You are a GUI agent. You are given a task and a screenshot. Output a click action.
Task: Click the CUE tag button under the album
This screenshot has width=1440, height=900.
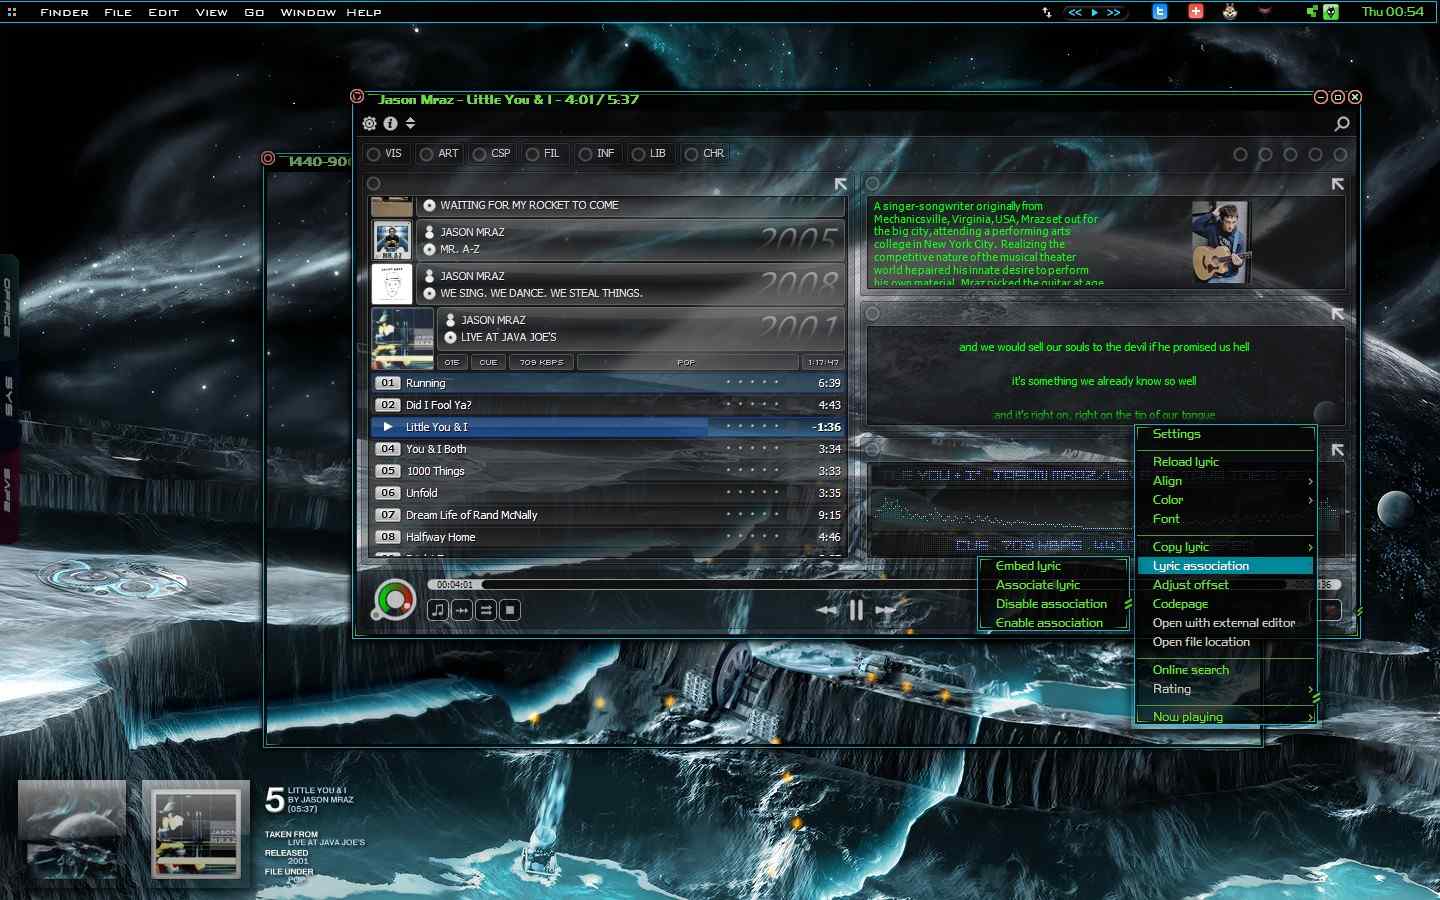click(x=488, y=362)
